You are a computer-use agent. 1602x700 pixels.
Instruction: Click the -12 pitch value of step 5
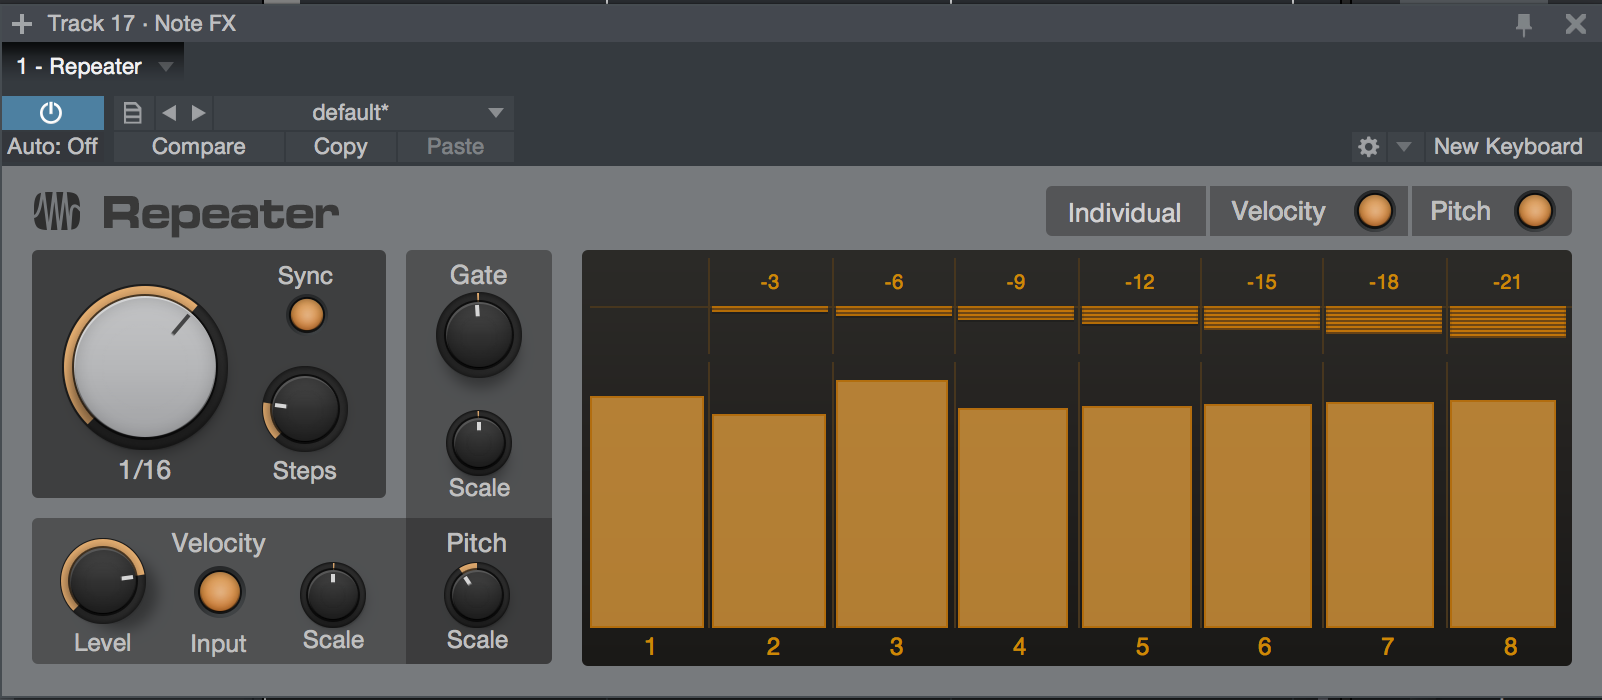[x=1139, y=282]
